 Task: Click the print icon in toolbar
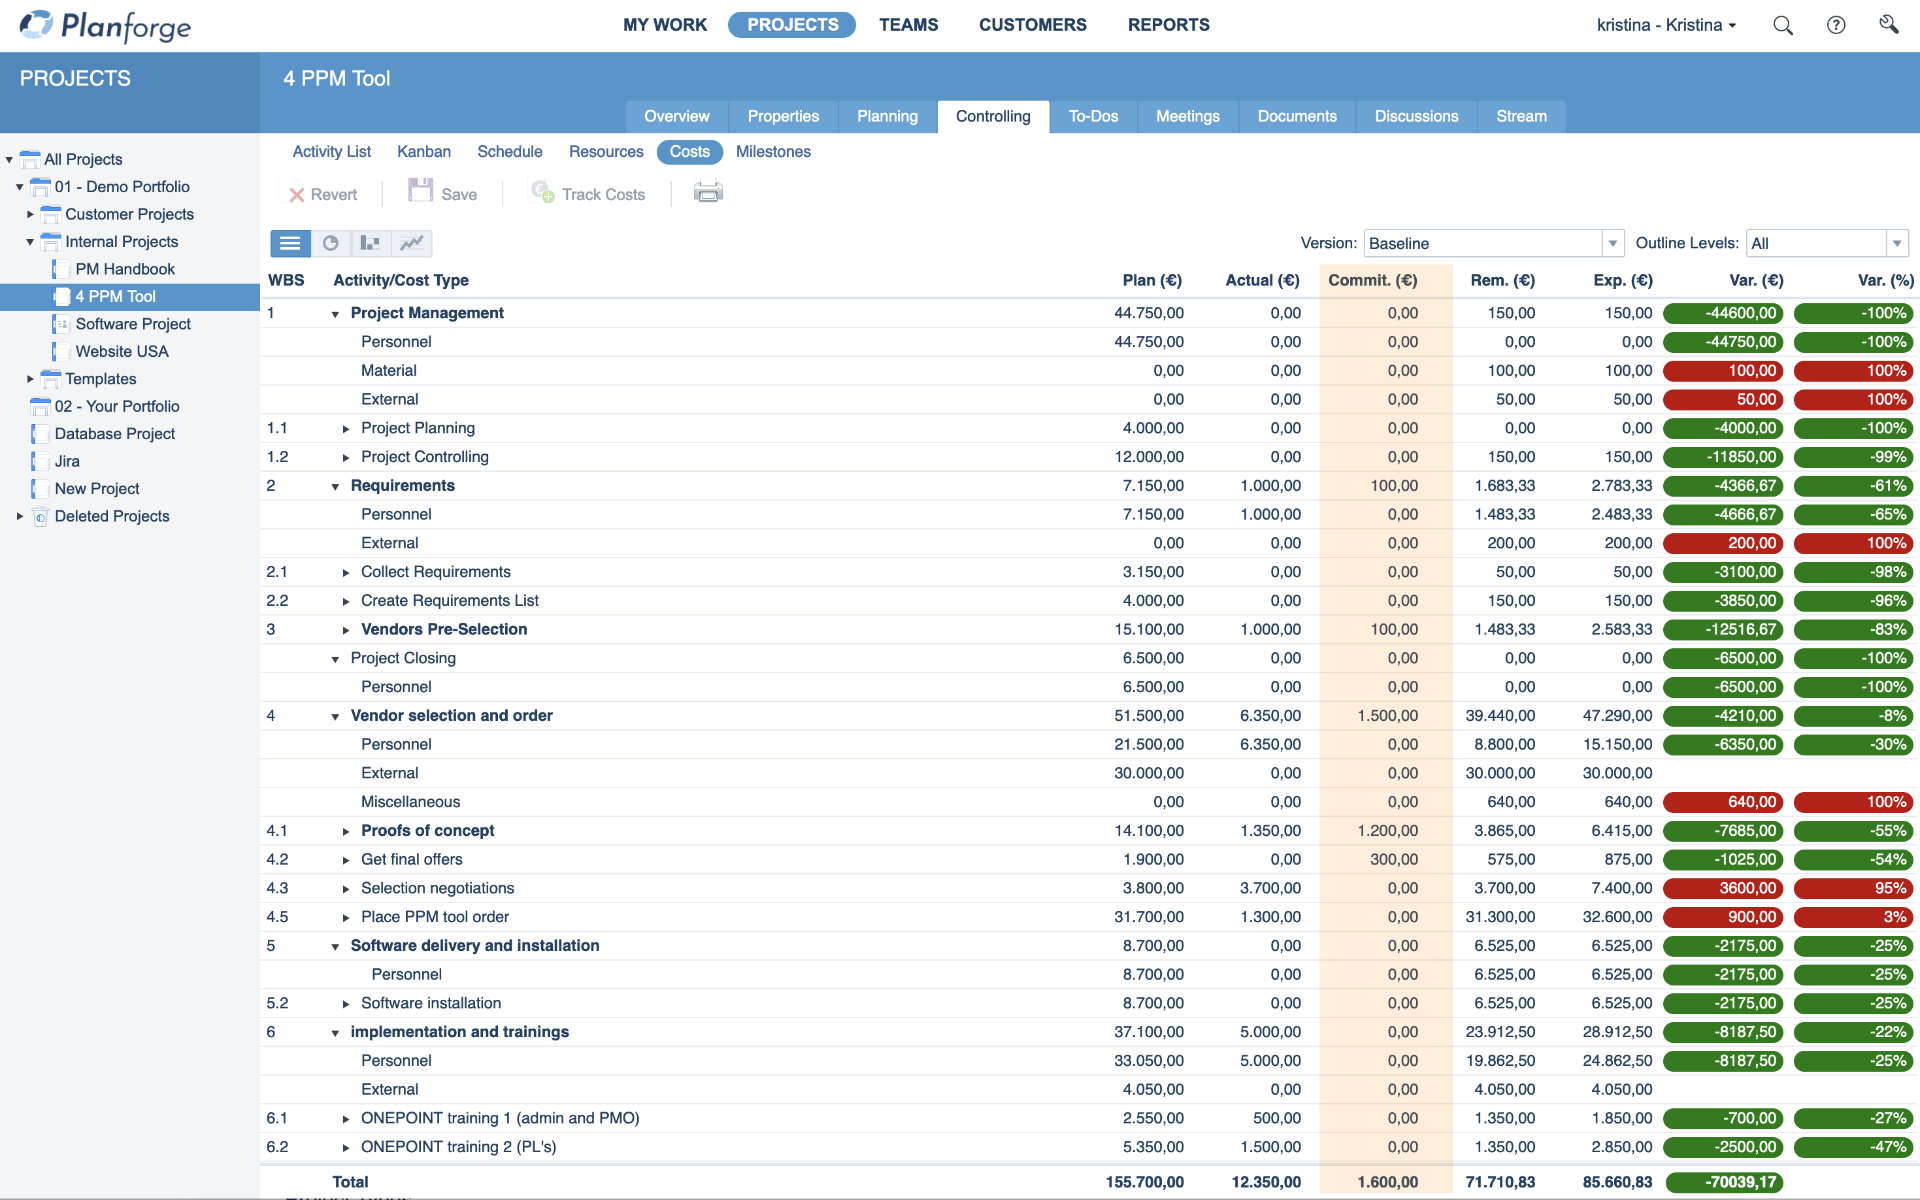pos(708,193)
